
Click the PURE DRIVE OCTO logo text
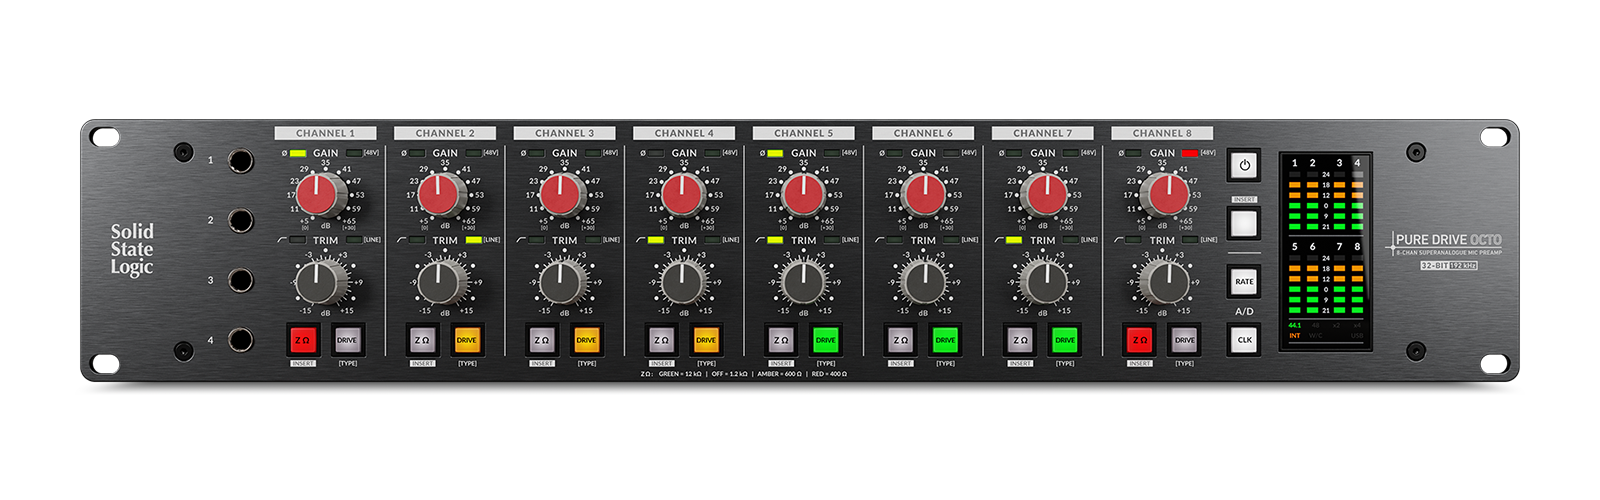click(x=1448, y=240)
